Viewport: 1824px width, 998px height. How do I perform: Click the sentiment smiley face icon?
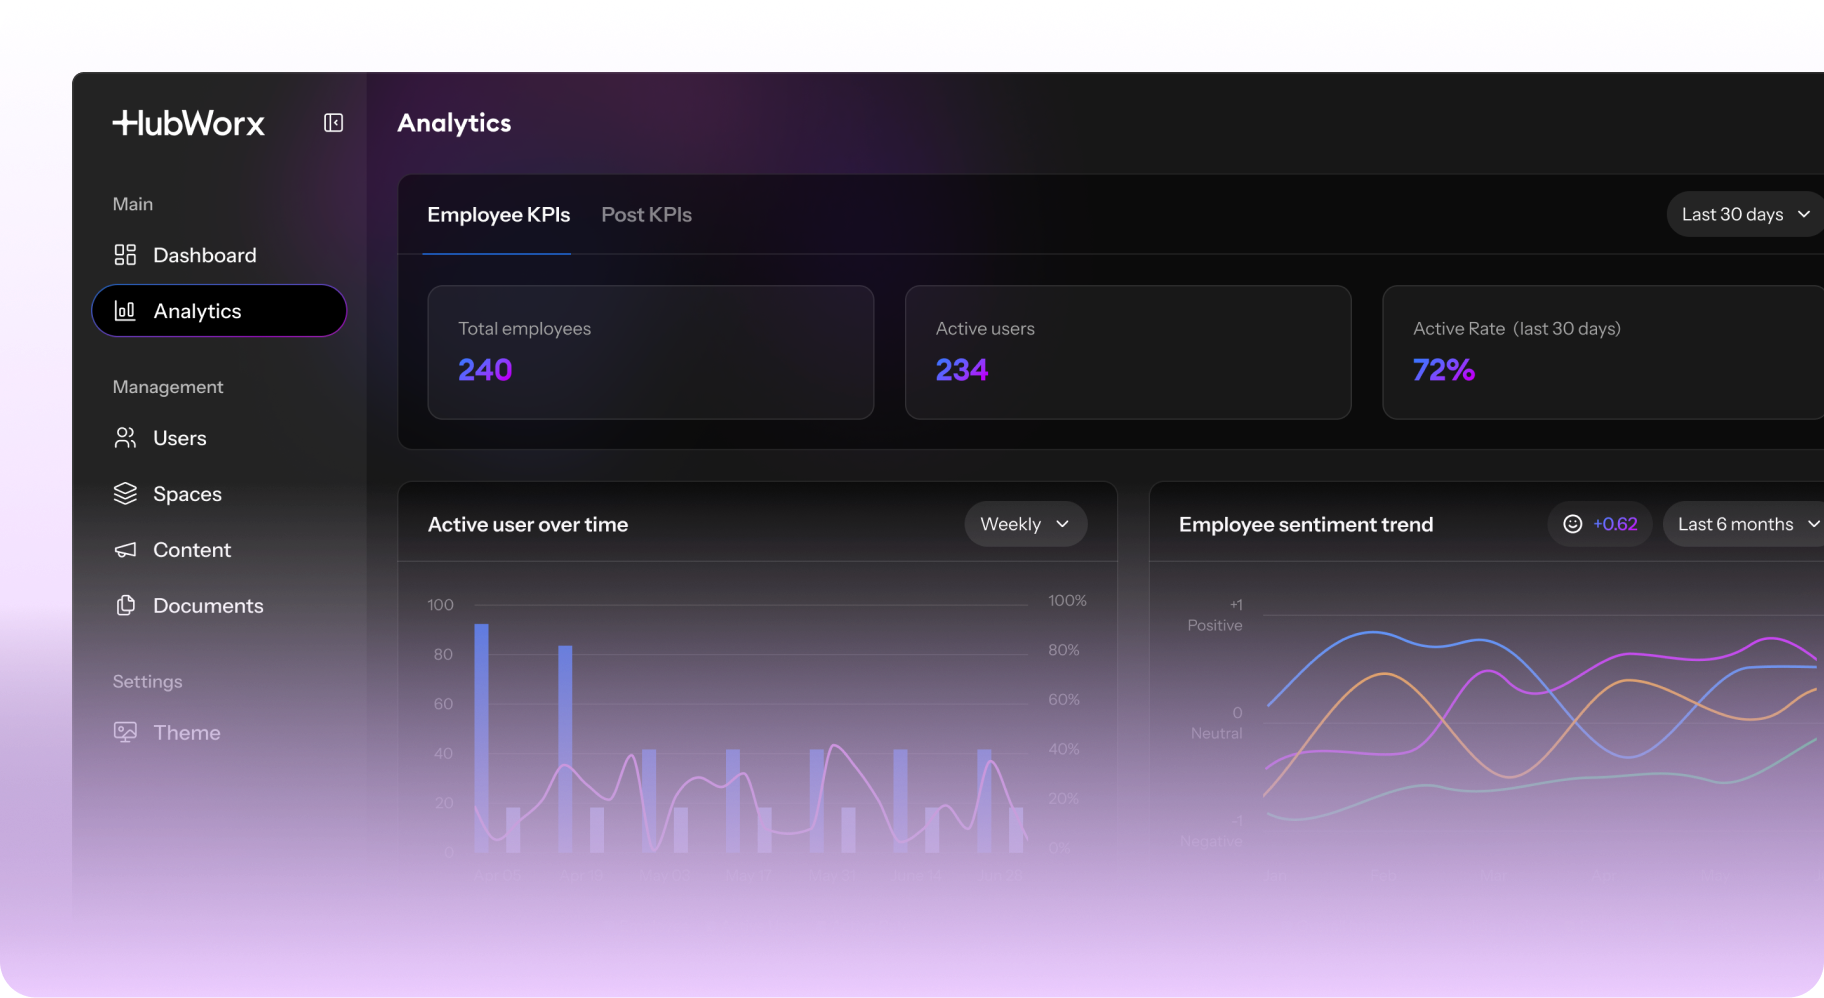pos(1572,524)
